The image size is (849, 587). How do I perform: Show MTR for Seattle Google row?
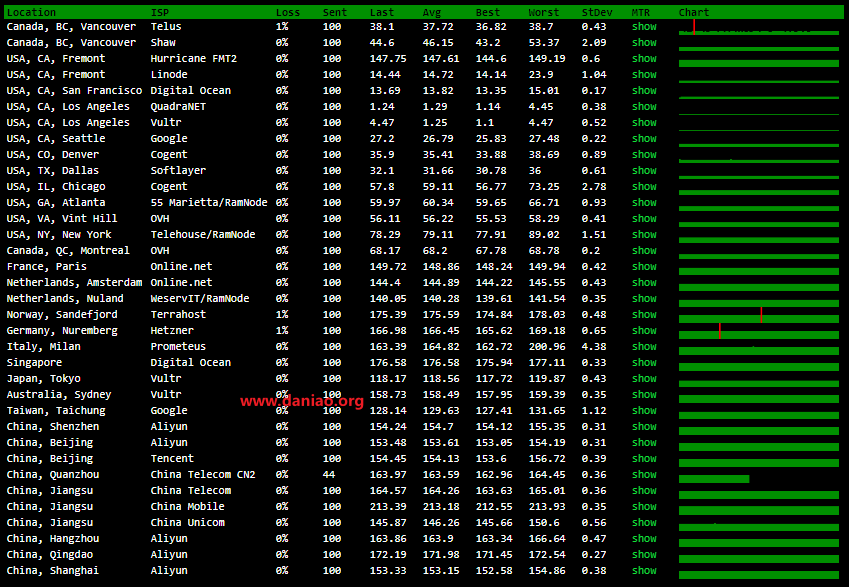644,139
